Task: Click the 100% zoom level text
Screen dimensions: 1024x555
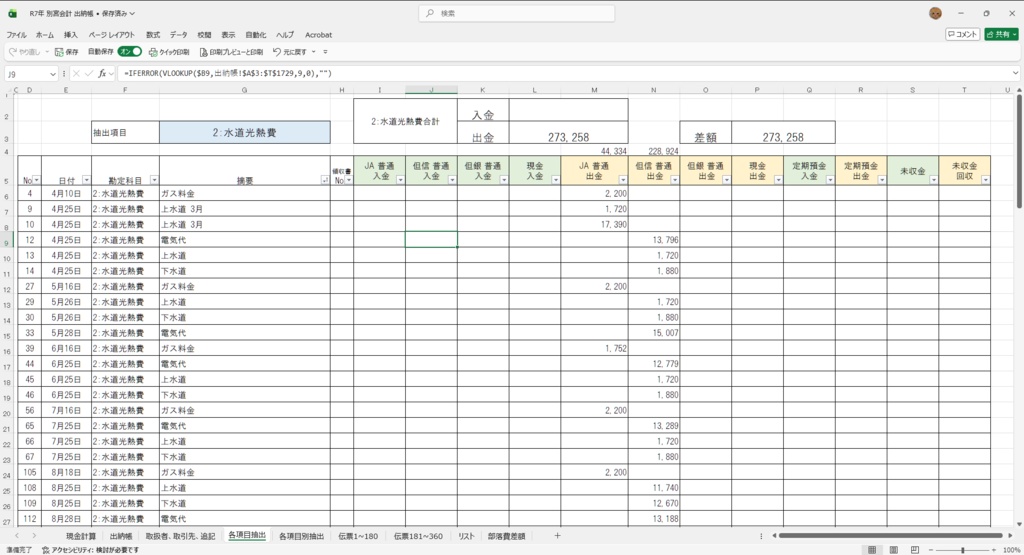Action: click(x=1011, y=550)
